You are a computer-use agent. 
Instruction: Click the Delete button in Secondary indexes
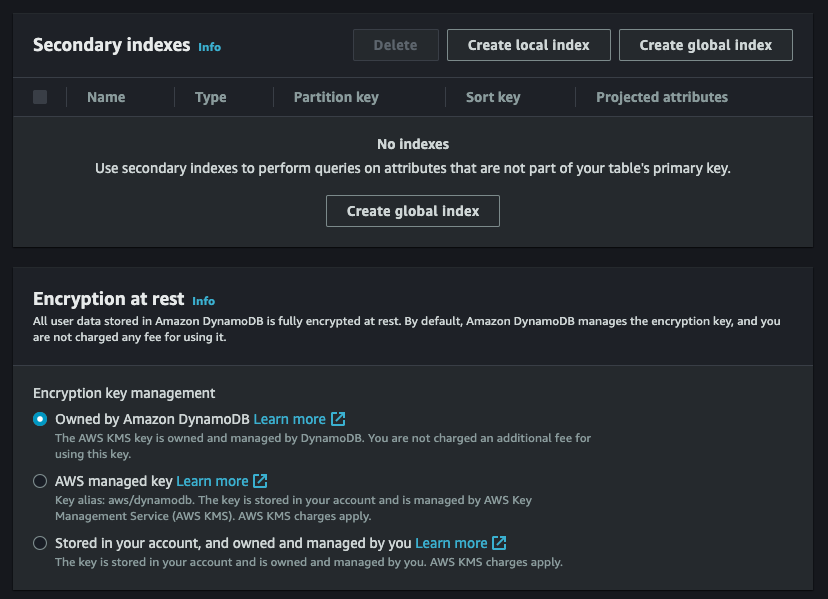[x=396, y=45]
